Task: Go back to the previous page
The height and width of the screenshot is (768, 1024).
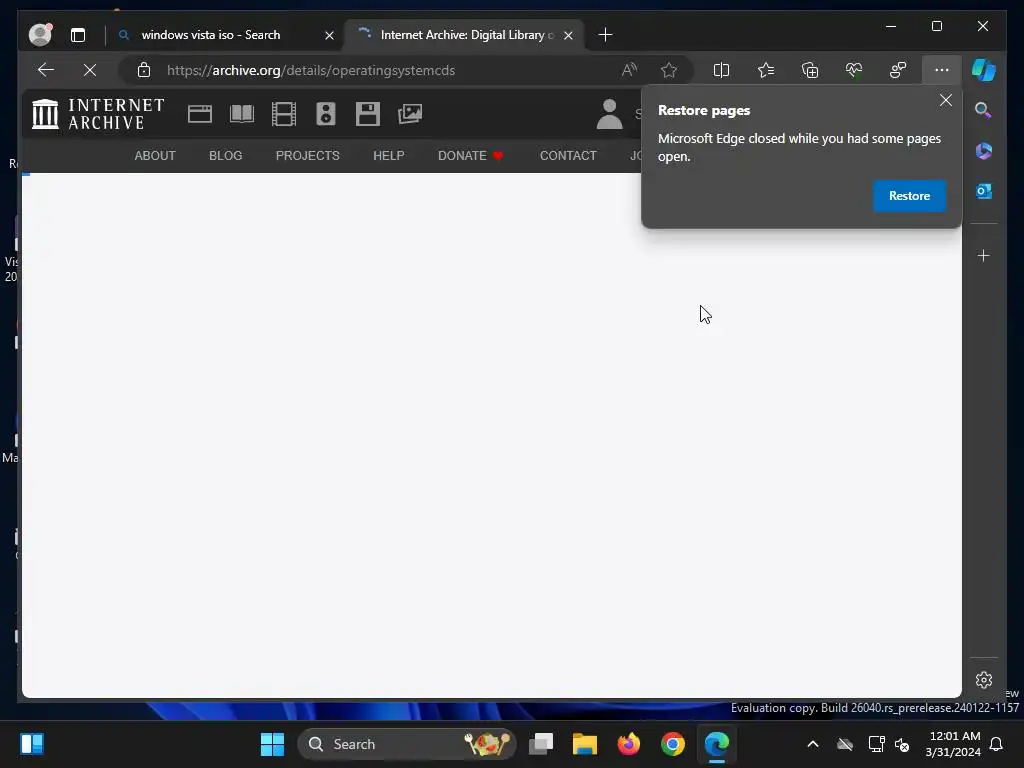Action: point(46,70)
